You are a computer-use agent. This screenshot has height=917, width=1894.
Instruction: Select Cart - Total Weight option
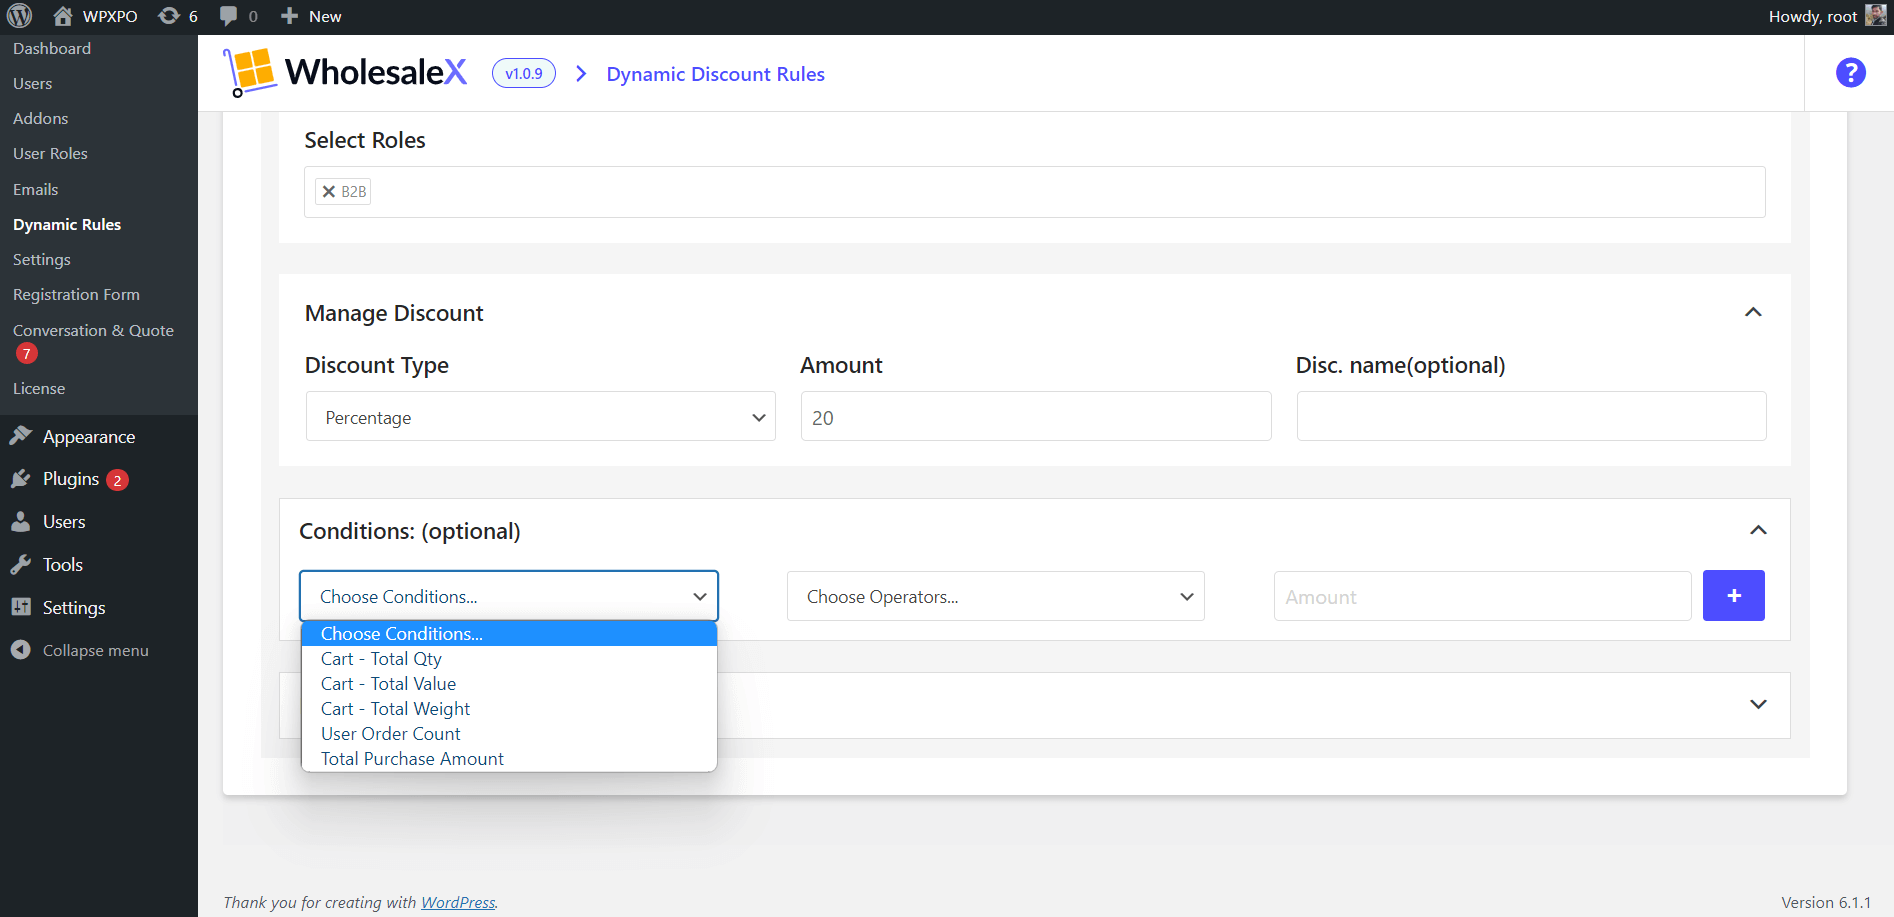[509, 709]
